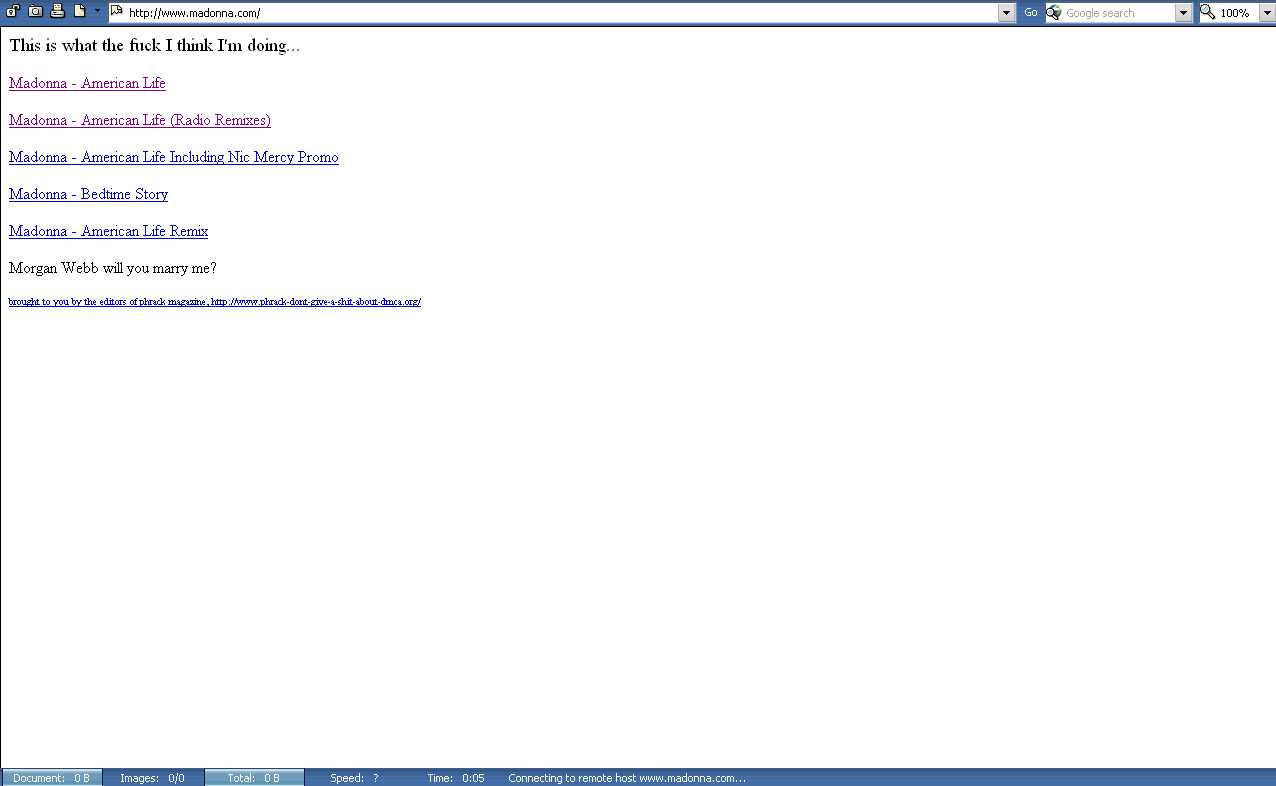This screenshot has width=1276, height=786.
Task: Open the search engine dropdown
Action: tap(1183, 13)
